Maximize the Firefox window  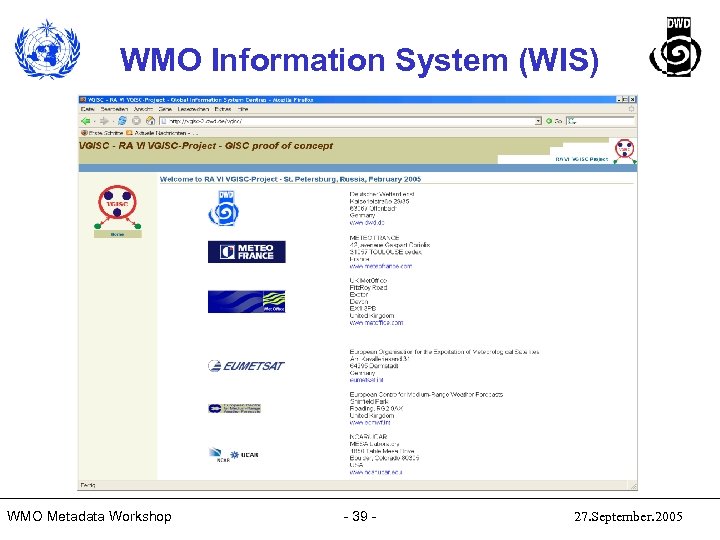tap(625, 99)
